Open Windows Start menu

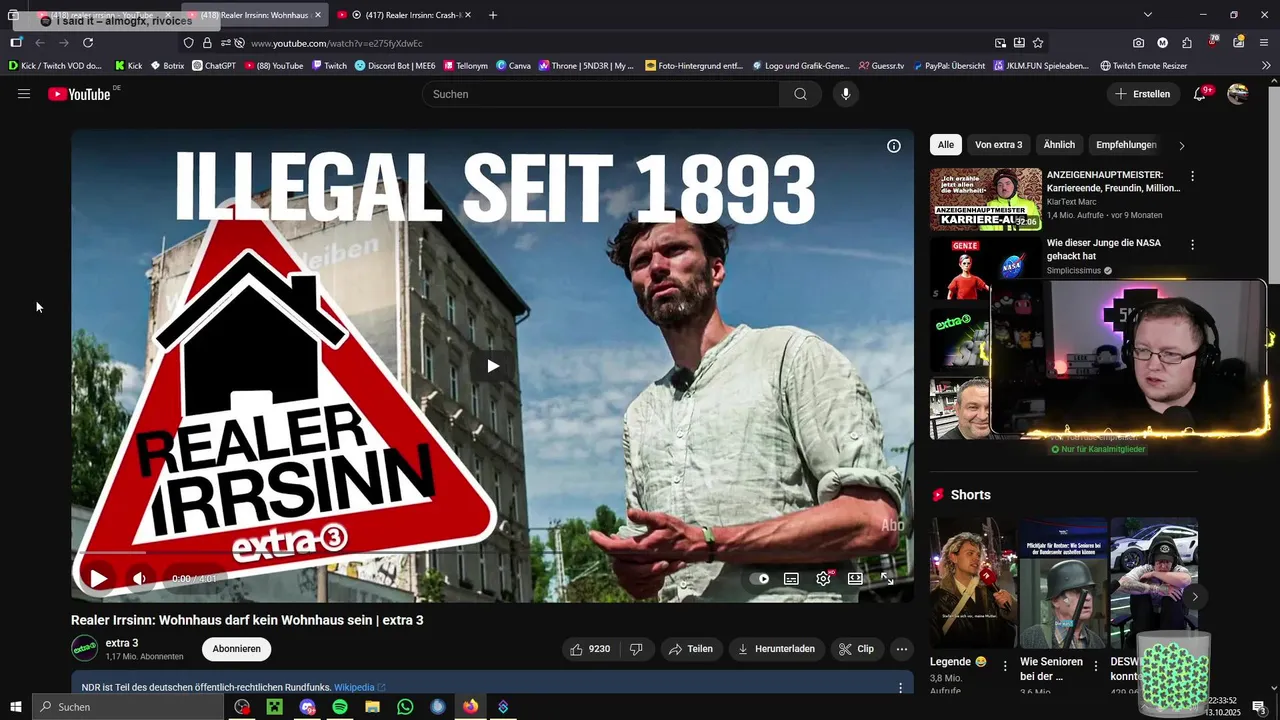tap(15, 707)
